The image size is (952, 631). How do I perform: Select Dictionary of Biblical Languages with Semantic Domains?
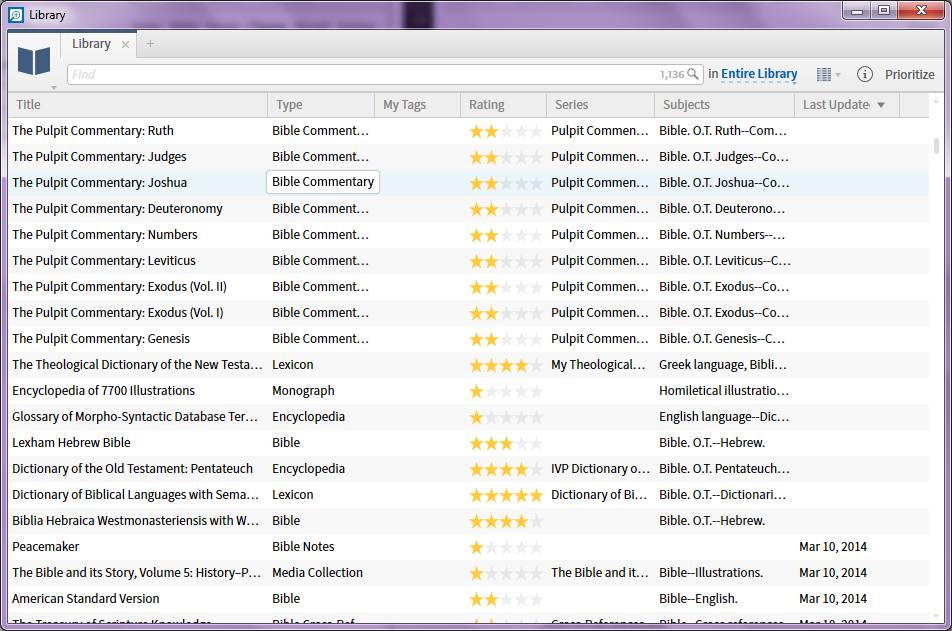(x=135, y=495)
